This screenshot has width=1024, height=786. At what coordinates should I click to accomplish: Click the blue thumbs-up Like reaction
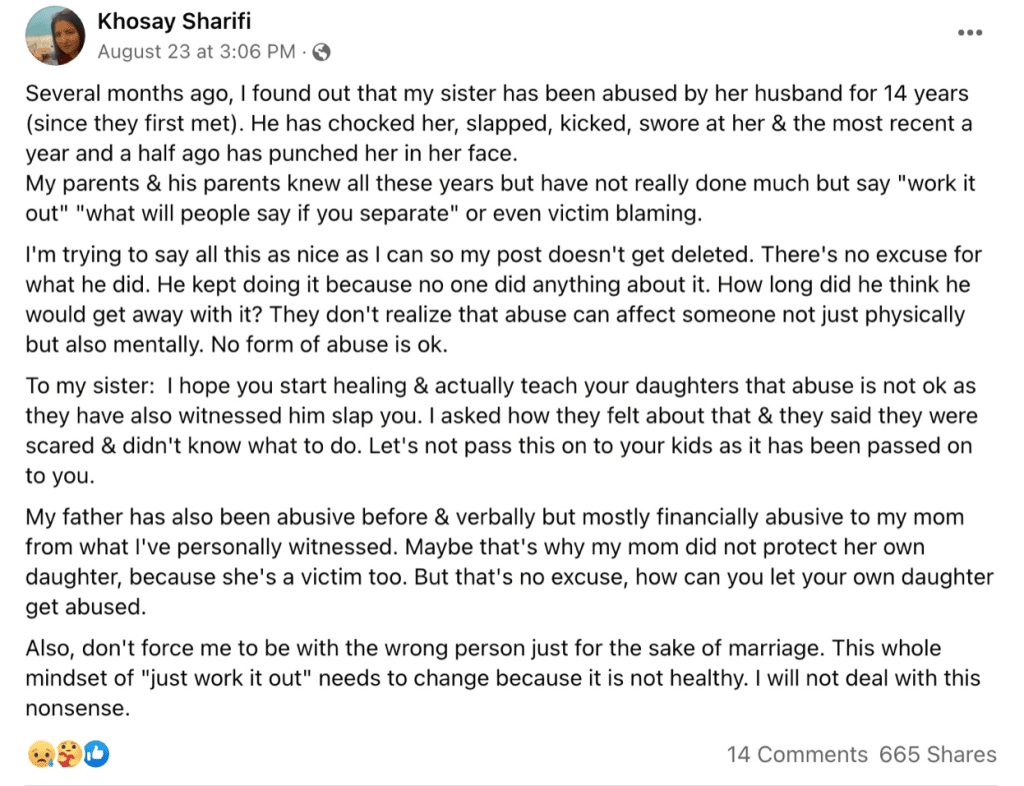tap(97, 753)
